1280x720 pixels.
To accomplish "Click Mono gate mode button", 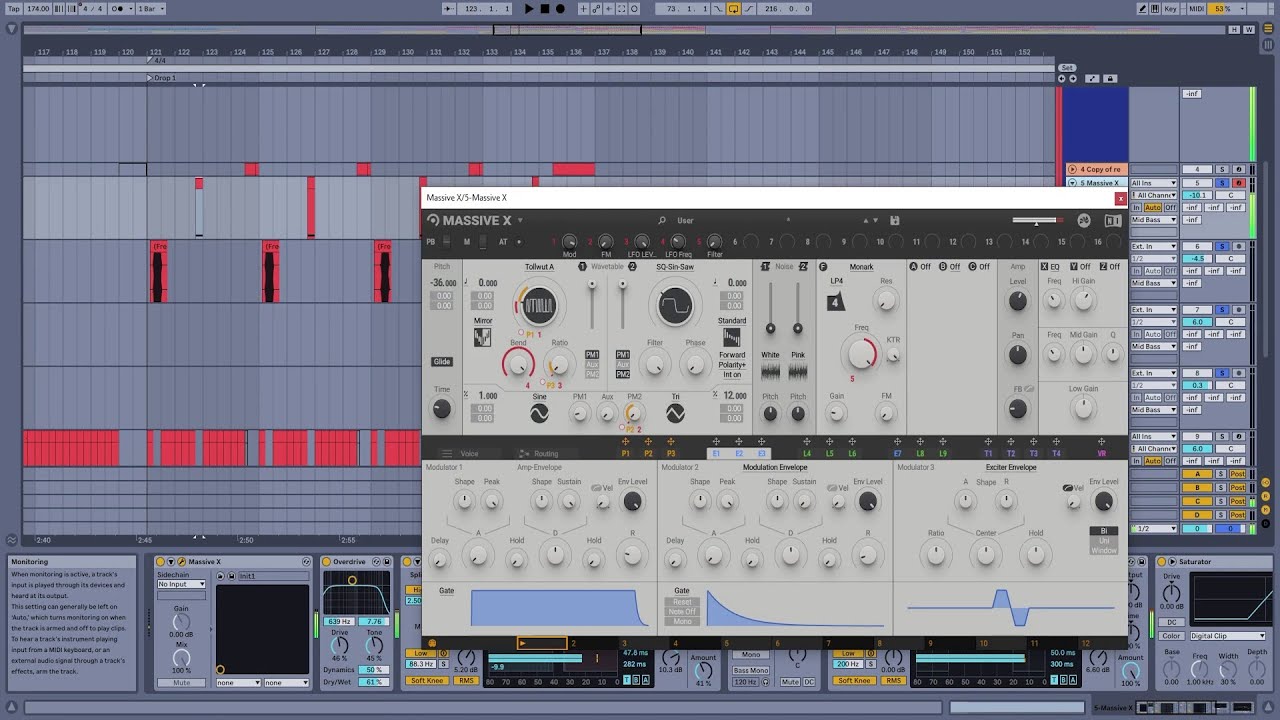I will click(x=683, y=622).
